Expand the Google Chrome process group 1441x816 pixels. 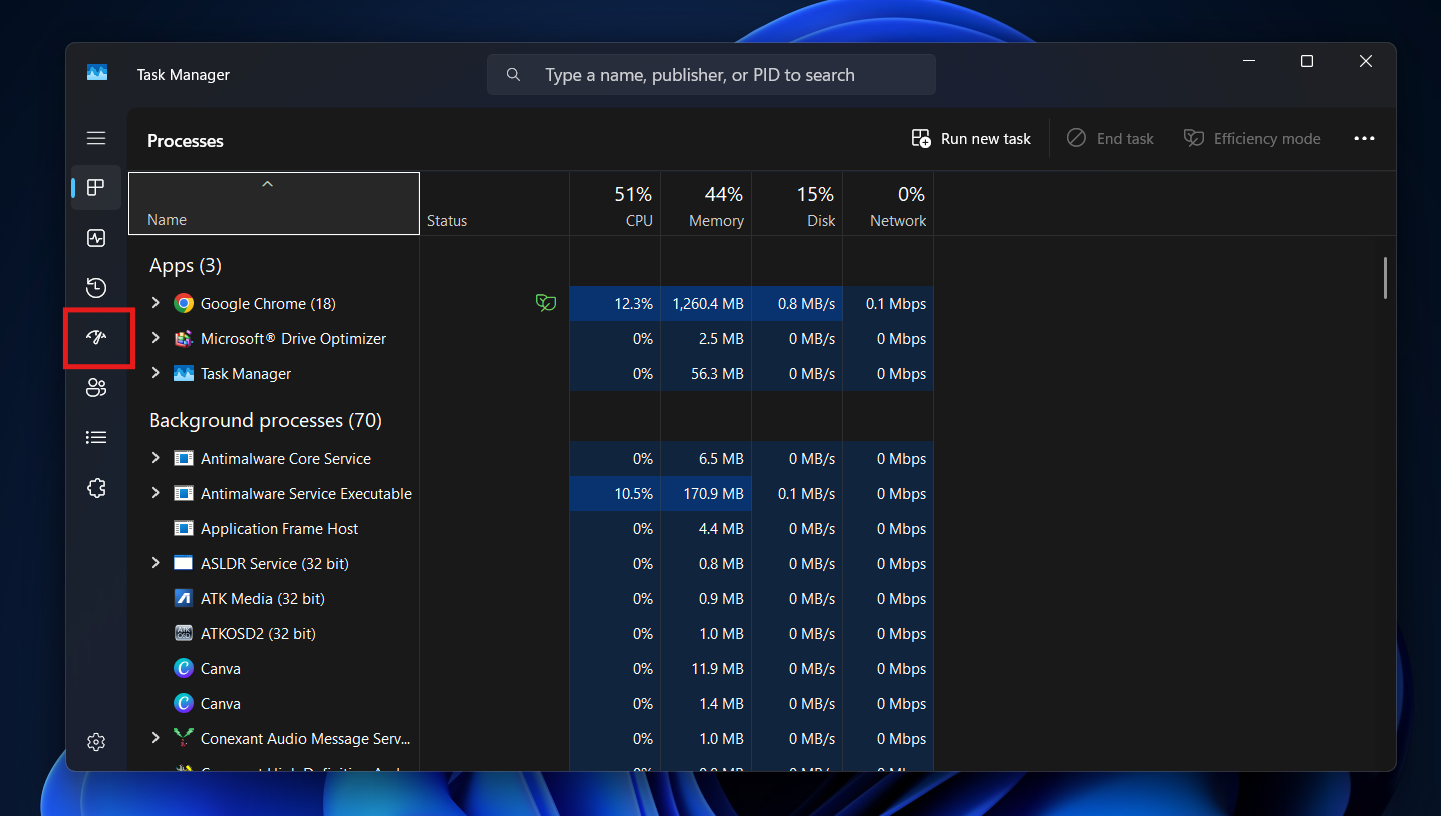point(156,303)
